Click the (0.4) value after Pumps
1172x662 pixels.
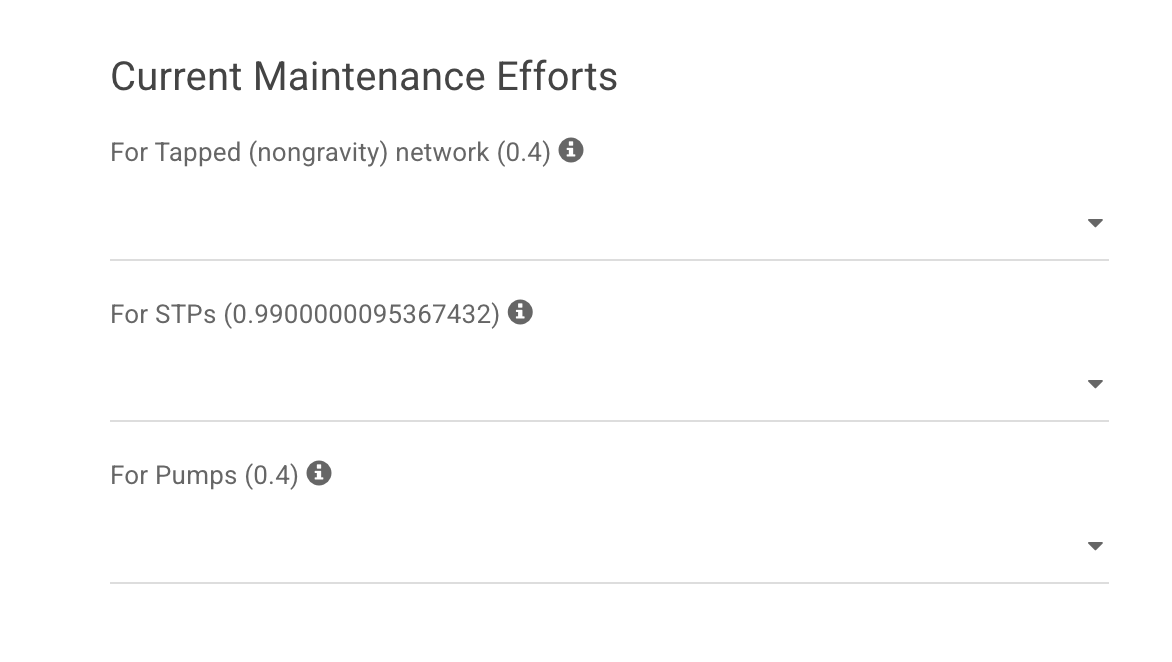272,475
